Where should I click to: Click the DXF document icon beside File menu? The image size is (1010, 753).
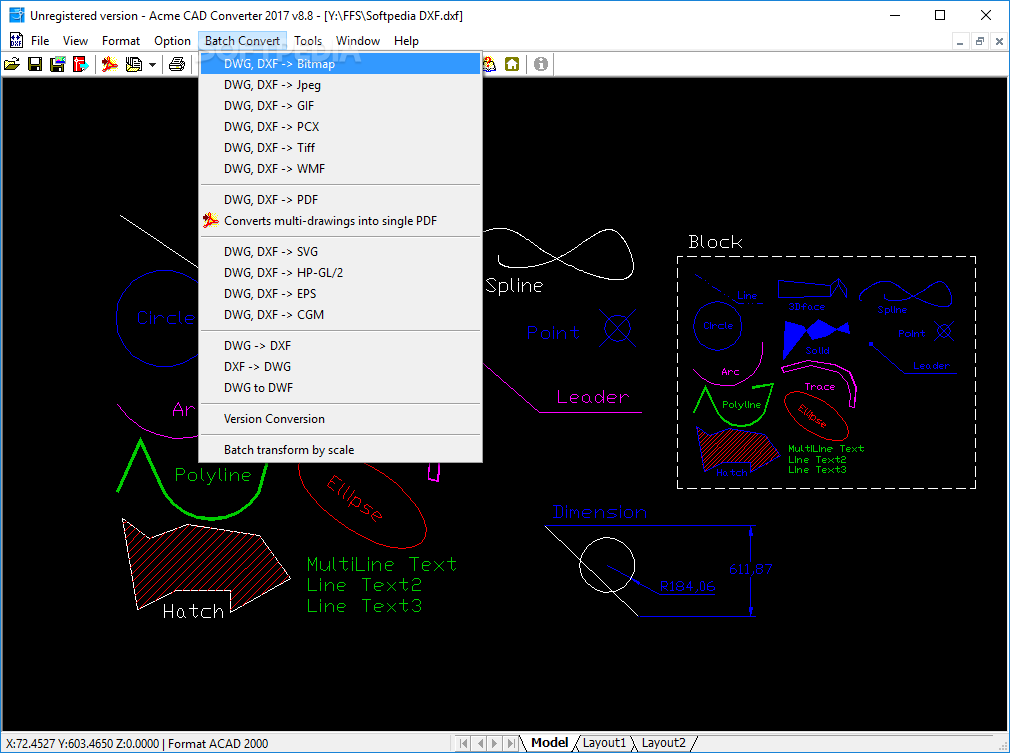16,41
